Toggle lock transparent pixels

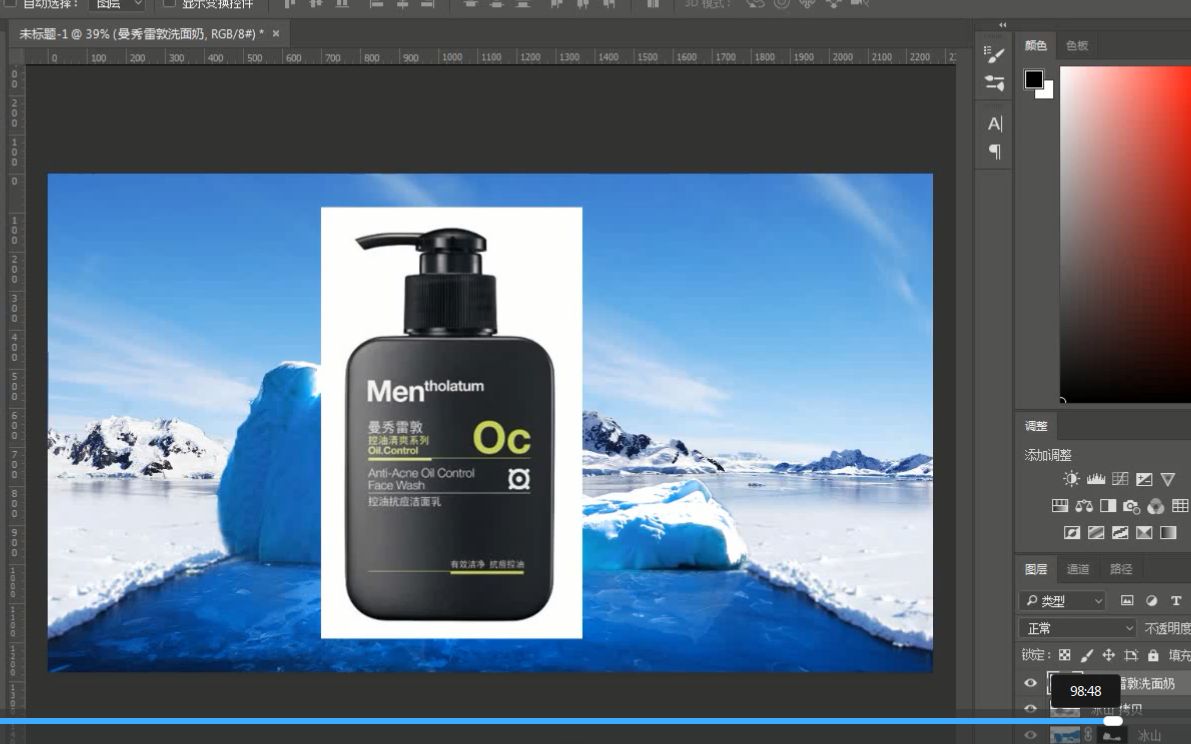pos(1065,655)
